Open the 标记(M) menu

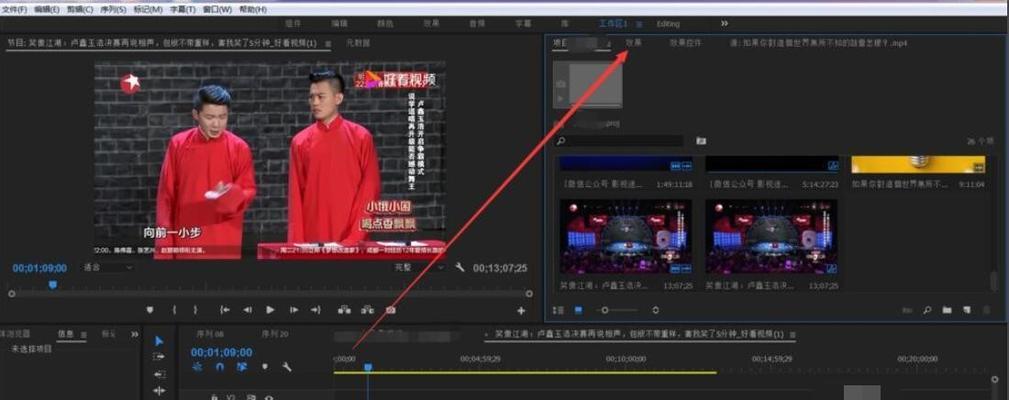pyautogui.click(x=149, y=10)
